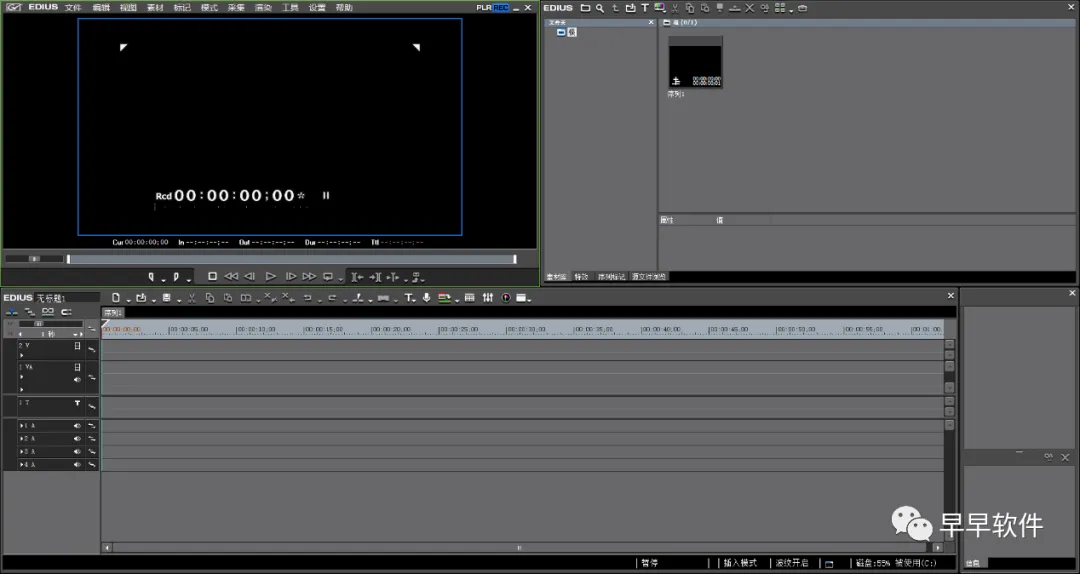
Task: Select the 序列1 sequence tab
Action: [112, 313]
